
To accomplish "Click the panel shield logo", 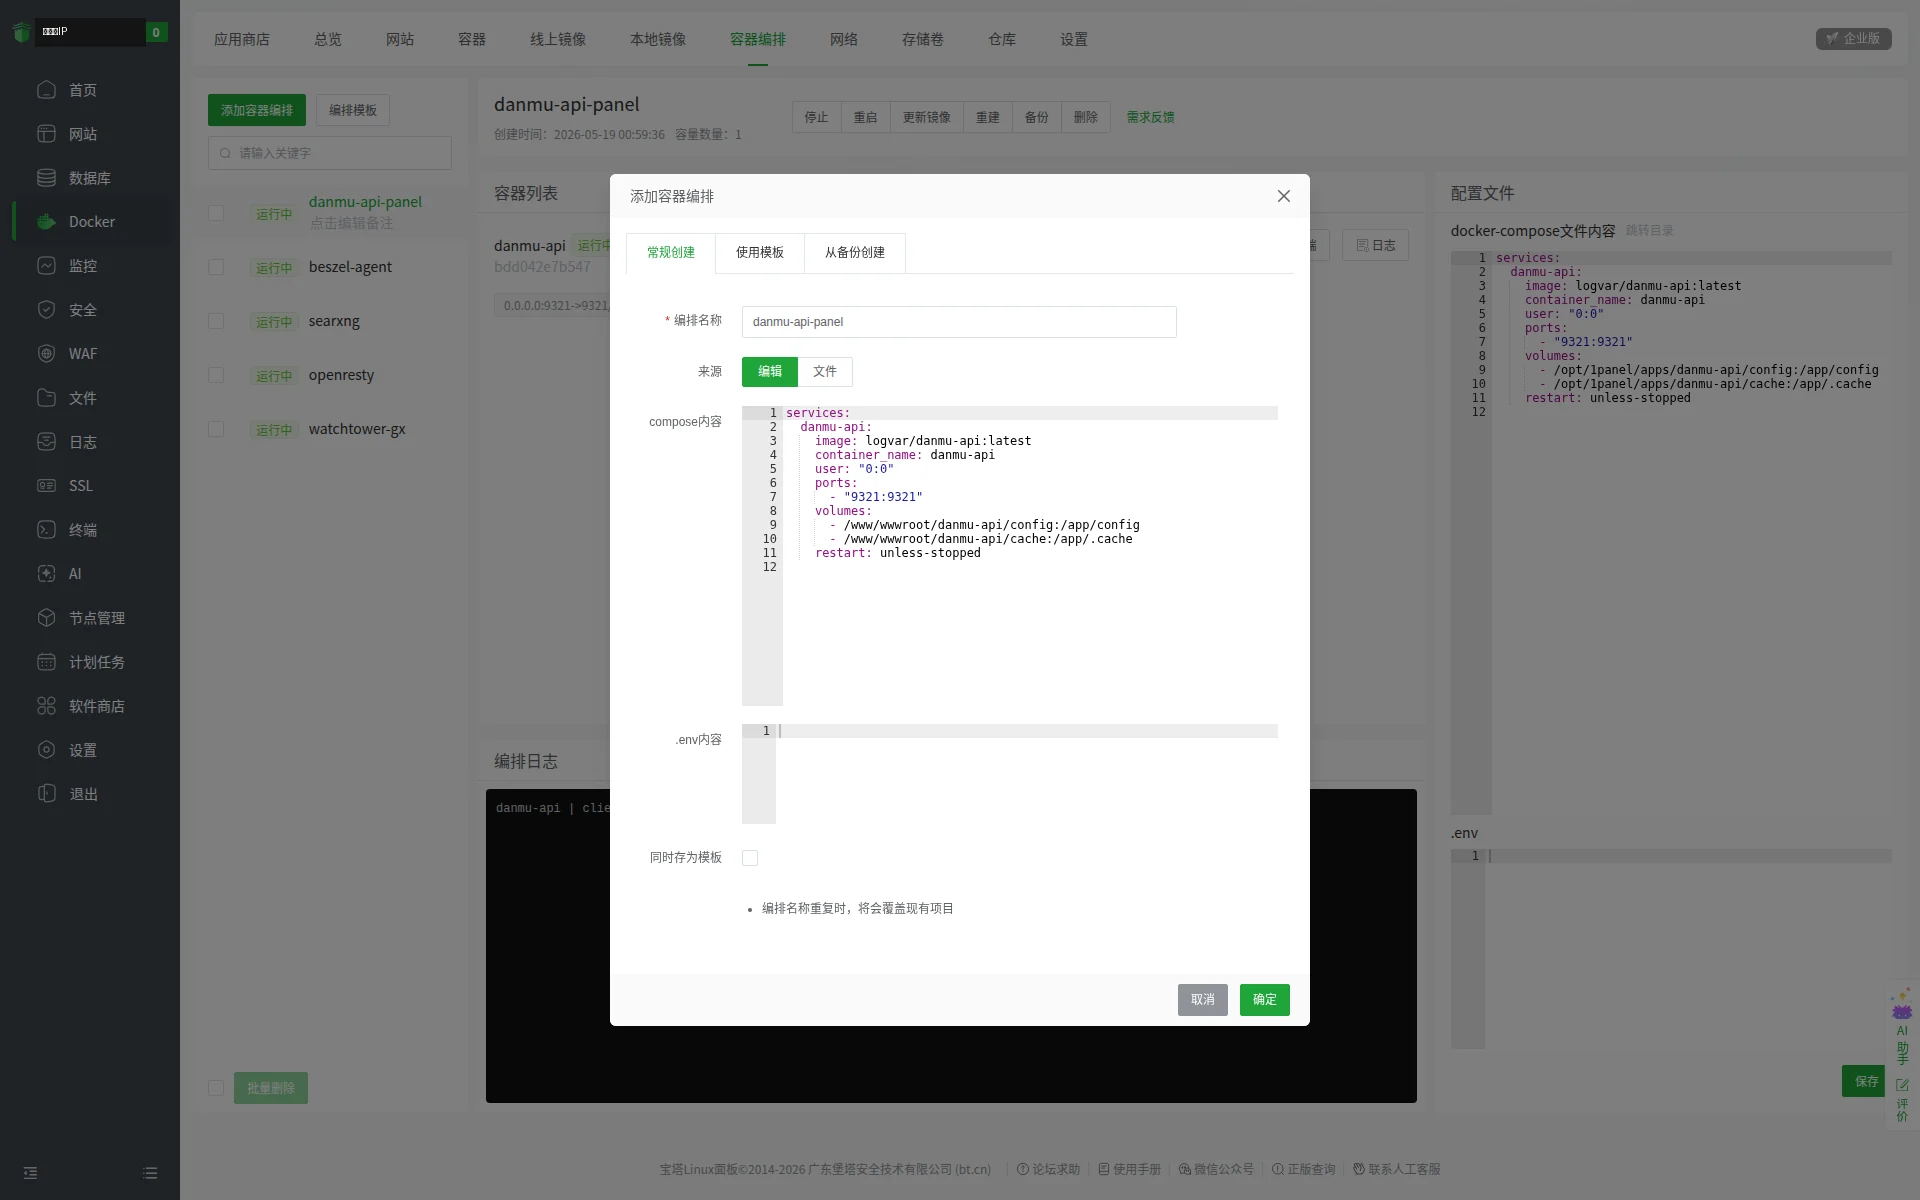I will 21,33.
